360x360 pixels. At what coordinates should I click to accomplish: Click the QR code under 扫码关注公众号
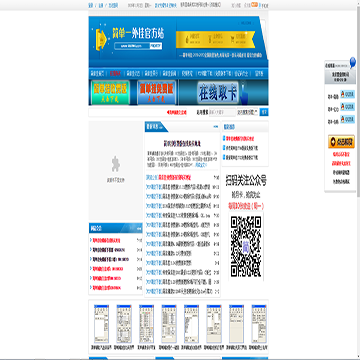[x=246, y=246]
